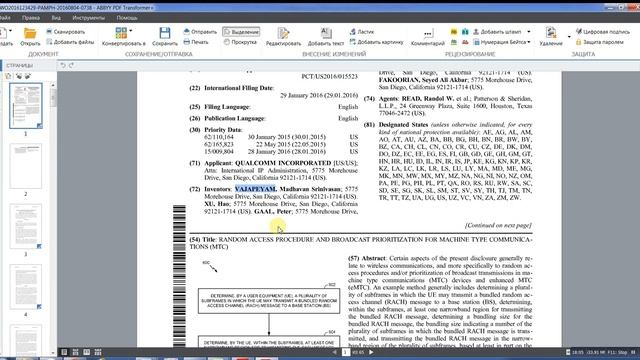The height and width of the screenshot is (360, 640).
Task: Select the Ластик eraser tool
Action: pyautogui.click(x=362, y=31)
